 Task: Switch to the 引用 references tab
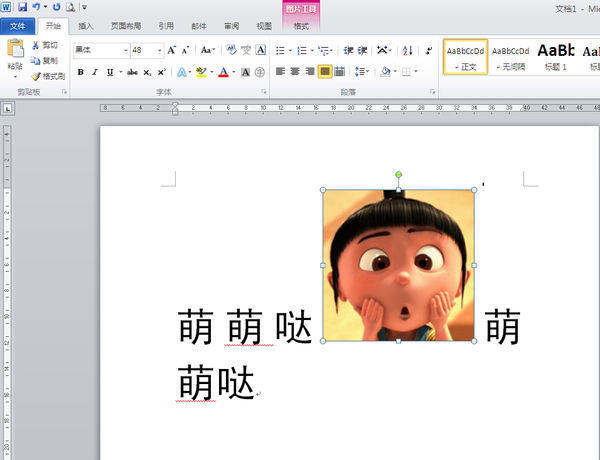pos(166,26)
